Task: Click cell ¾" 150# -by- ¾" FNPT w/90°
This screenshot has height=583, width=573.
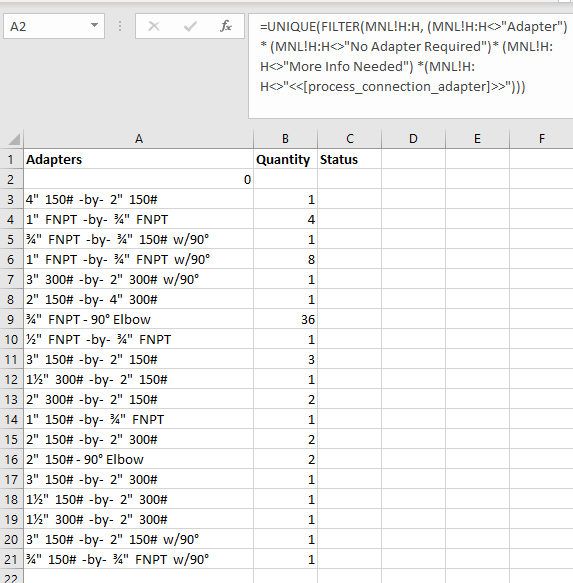Action: [139, 559]
